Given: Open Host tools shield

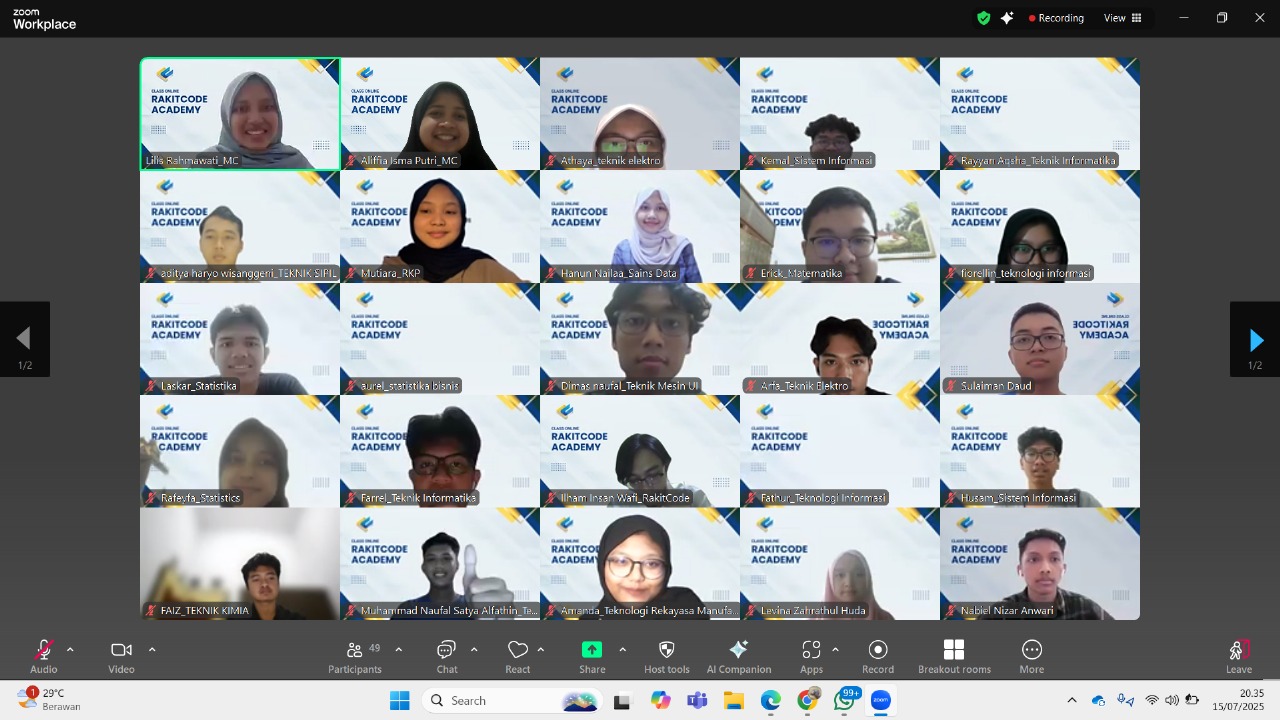Looking at the screenshot, I should coord(667,657).
